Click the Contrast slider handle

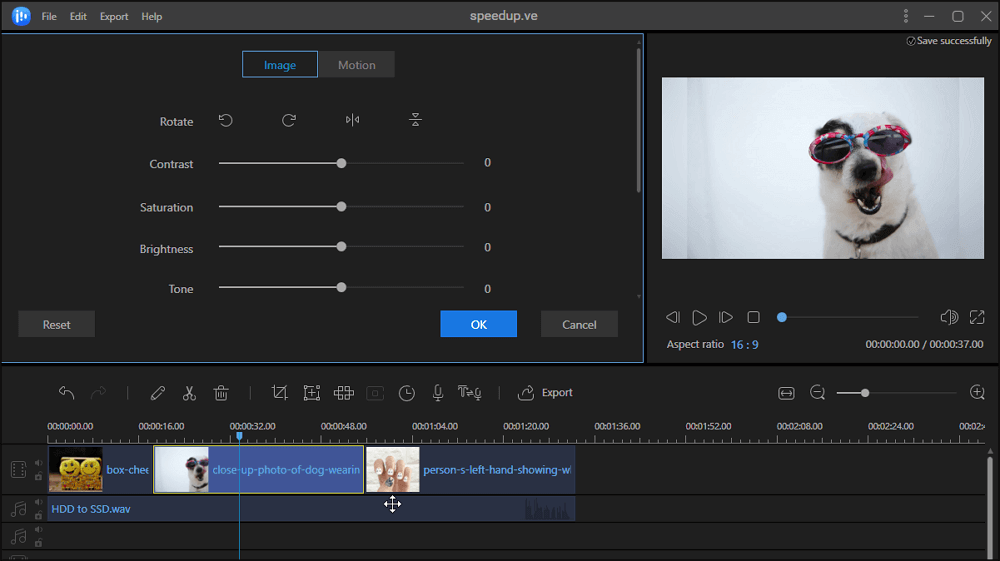point(341,163)
